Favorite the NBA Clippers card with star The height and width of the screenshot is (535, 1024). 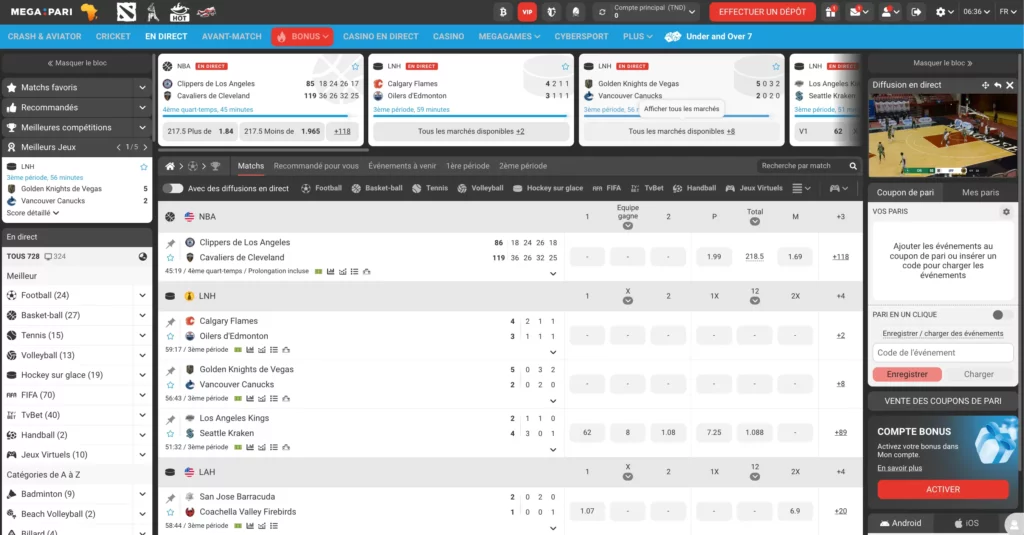355,66
